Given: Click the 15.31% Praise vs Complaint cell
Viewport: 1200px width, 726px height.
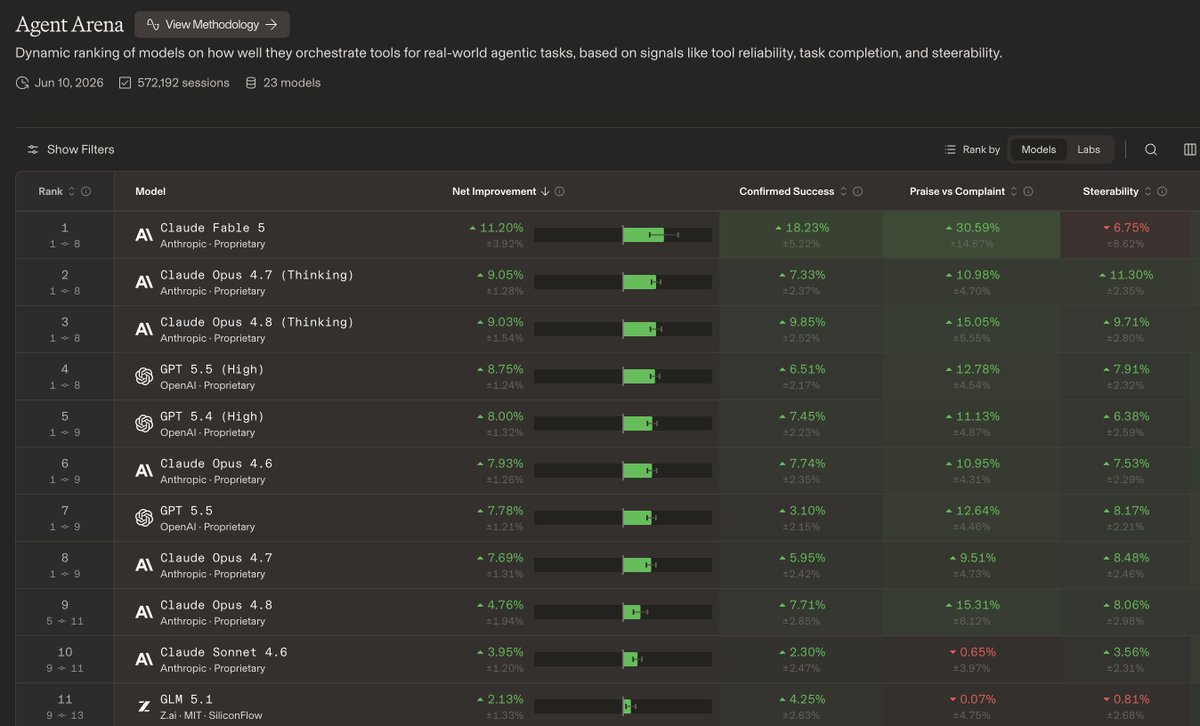Looking at the screenshot, I should tap(971, 612).
